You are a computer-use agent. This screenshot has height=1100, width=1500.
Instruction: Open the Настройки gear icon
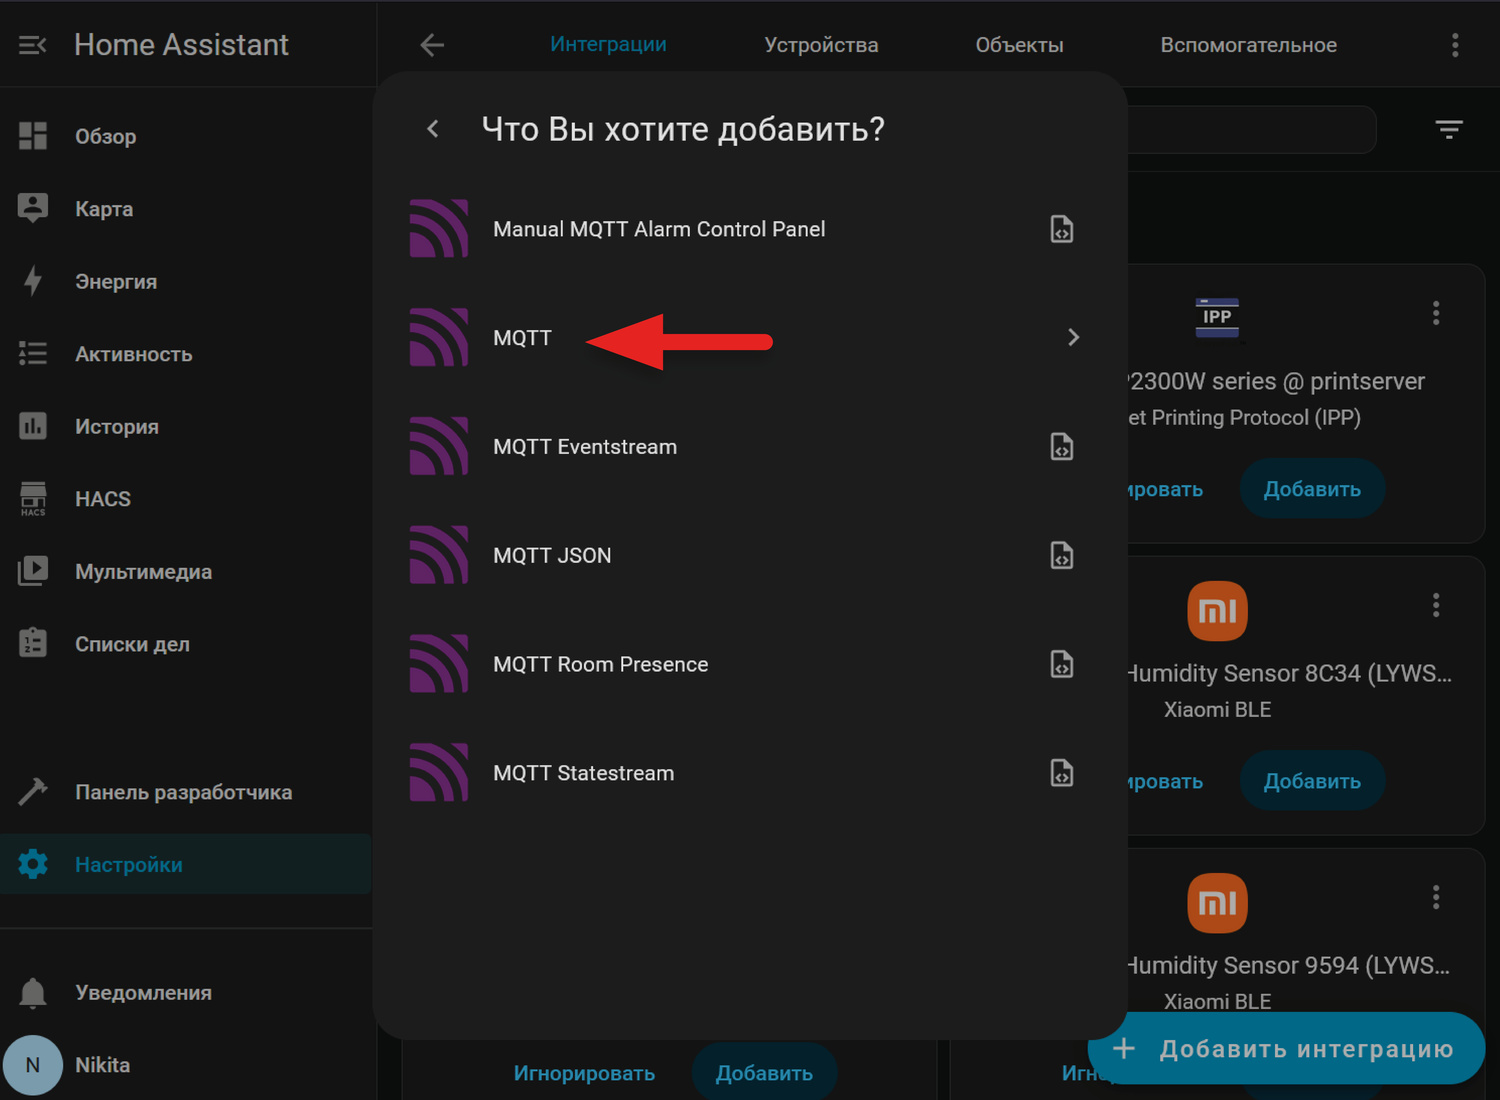coord(33,864)
